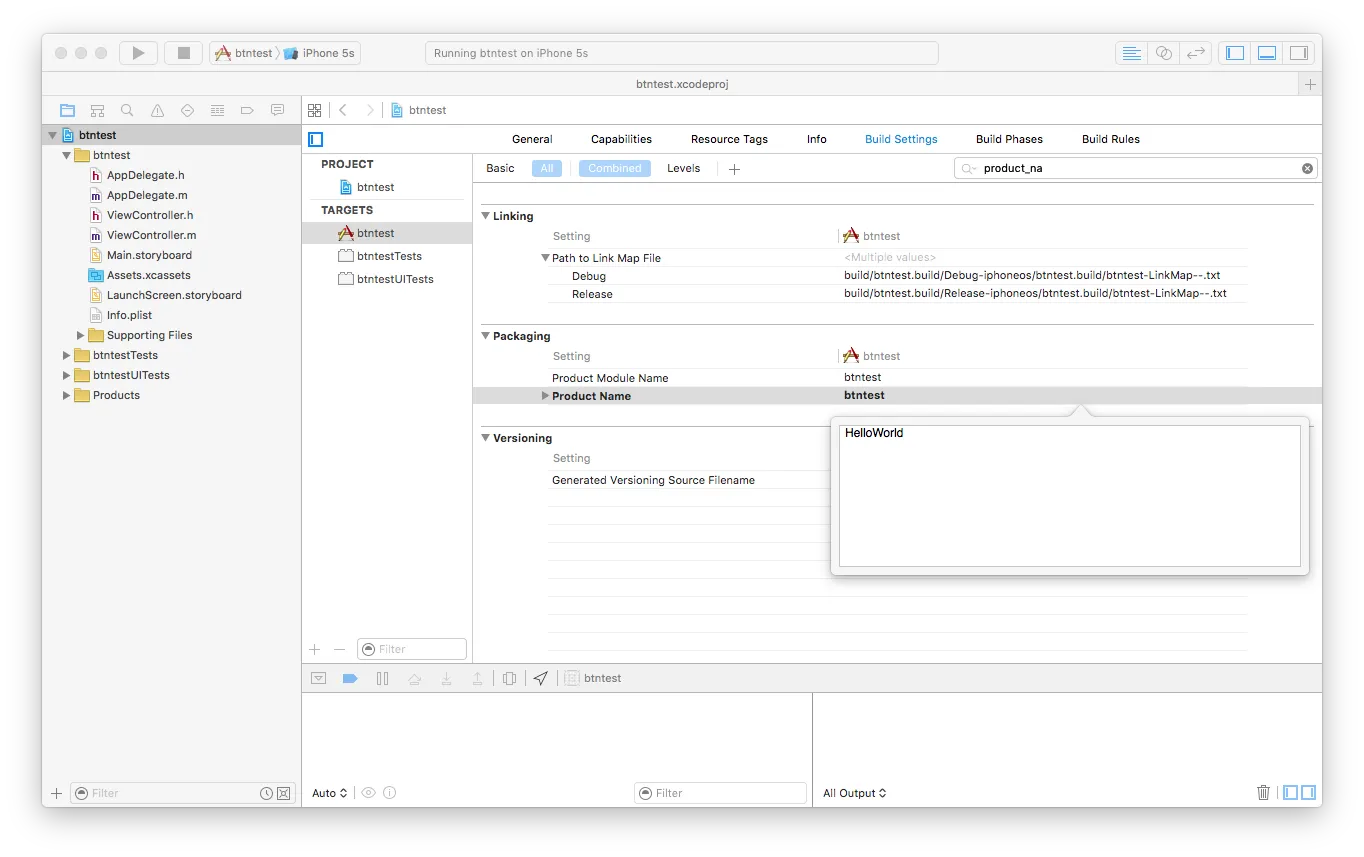Toggle the Debug area visibility
The width and height of the screenshot is (1364, 857).
coord(1267,53)
